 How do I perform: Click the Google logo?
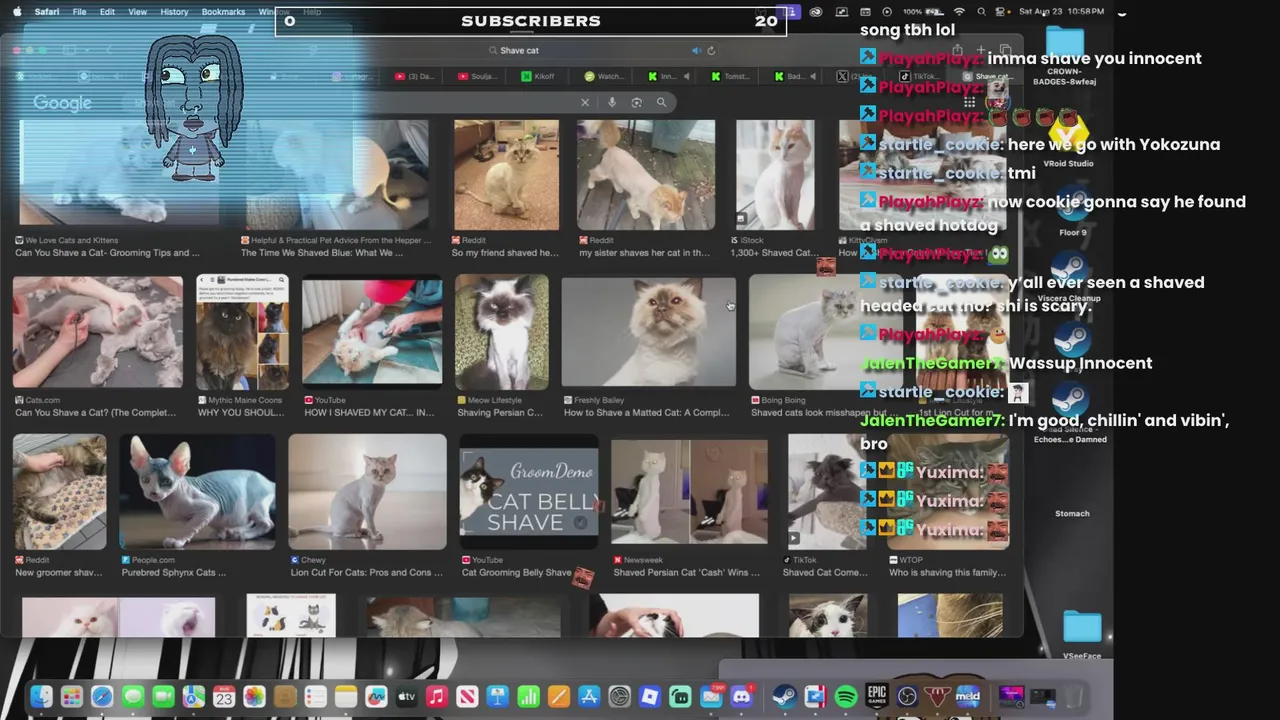click(62, 103)
